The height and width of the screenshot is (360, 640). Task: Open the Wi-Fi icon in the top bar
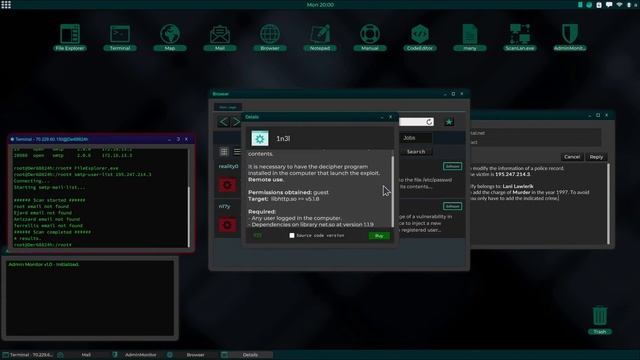coord(619,4)
